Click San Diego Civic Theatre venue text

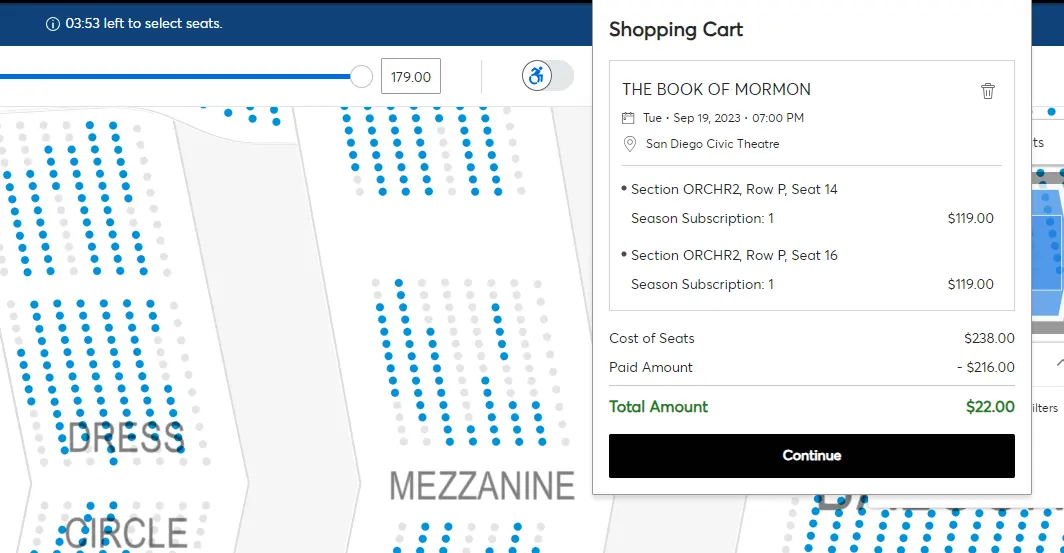coord(712,144)
